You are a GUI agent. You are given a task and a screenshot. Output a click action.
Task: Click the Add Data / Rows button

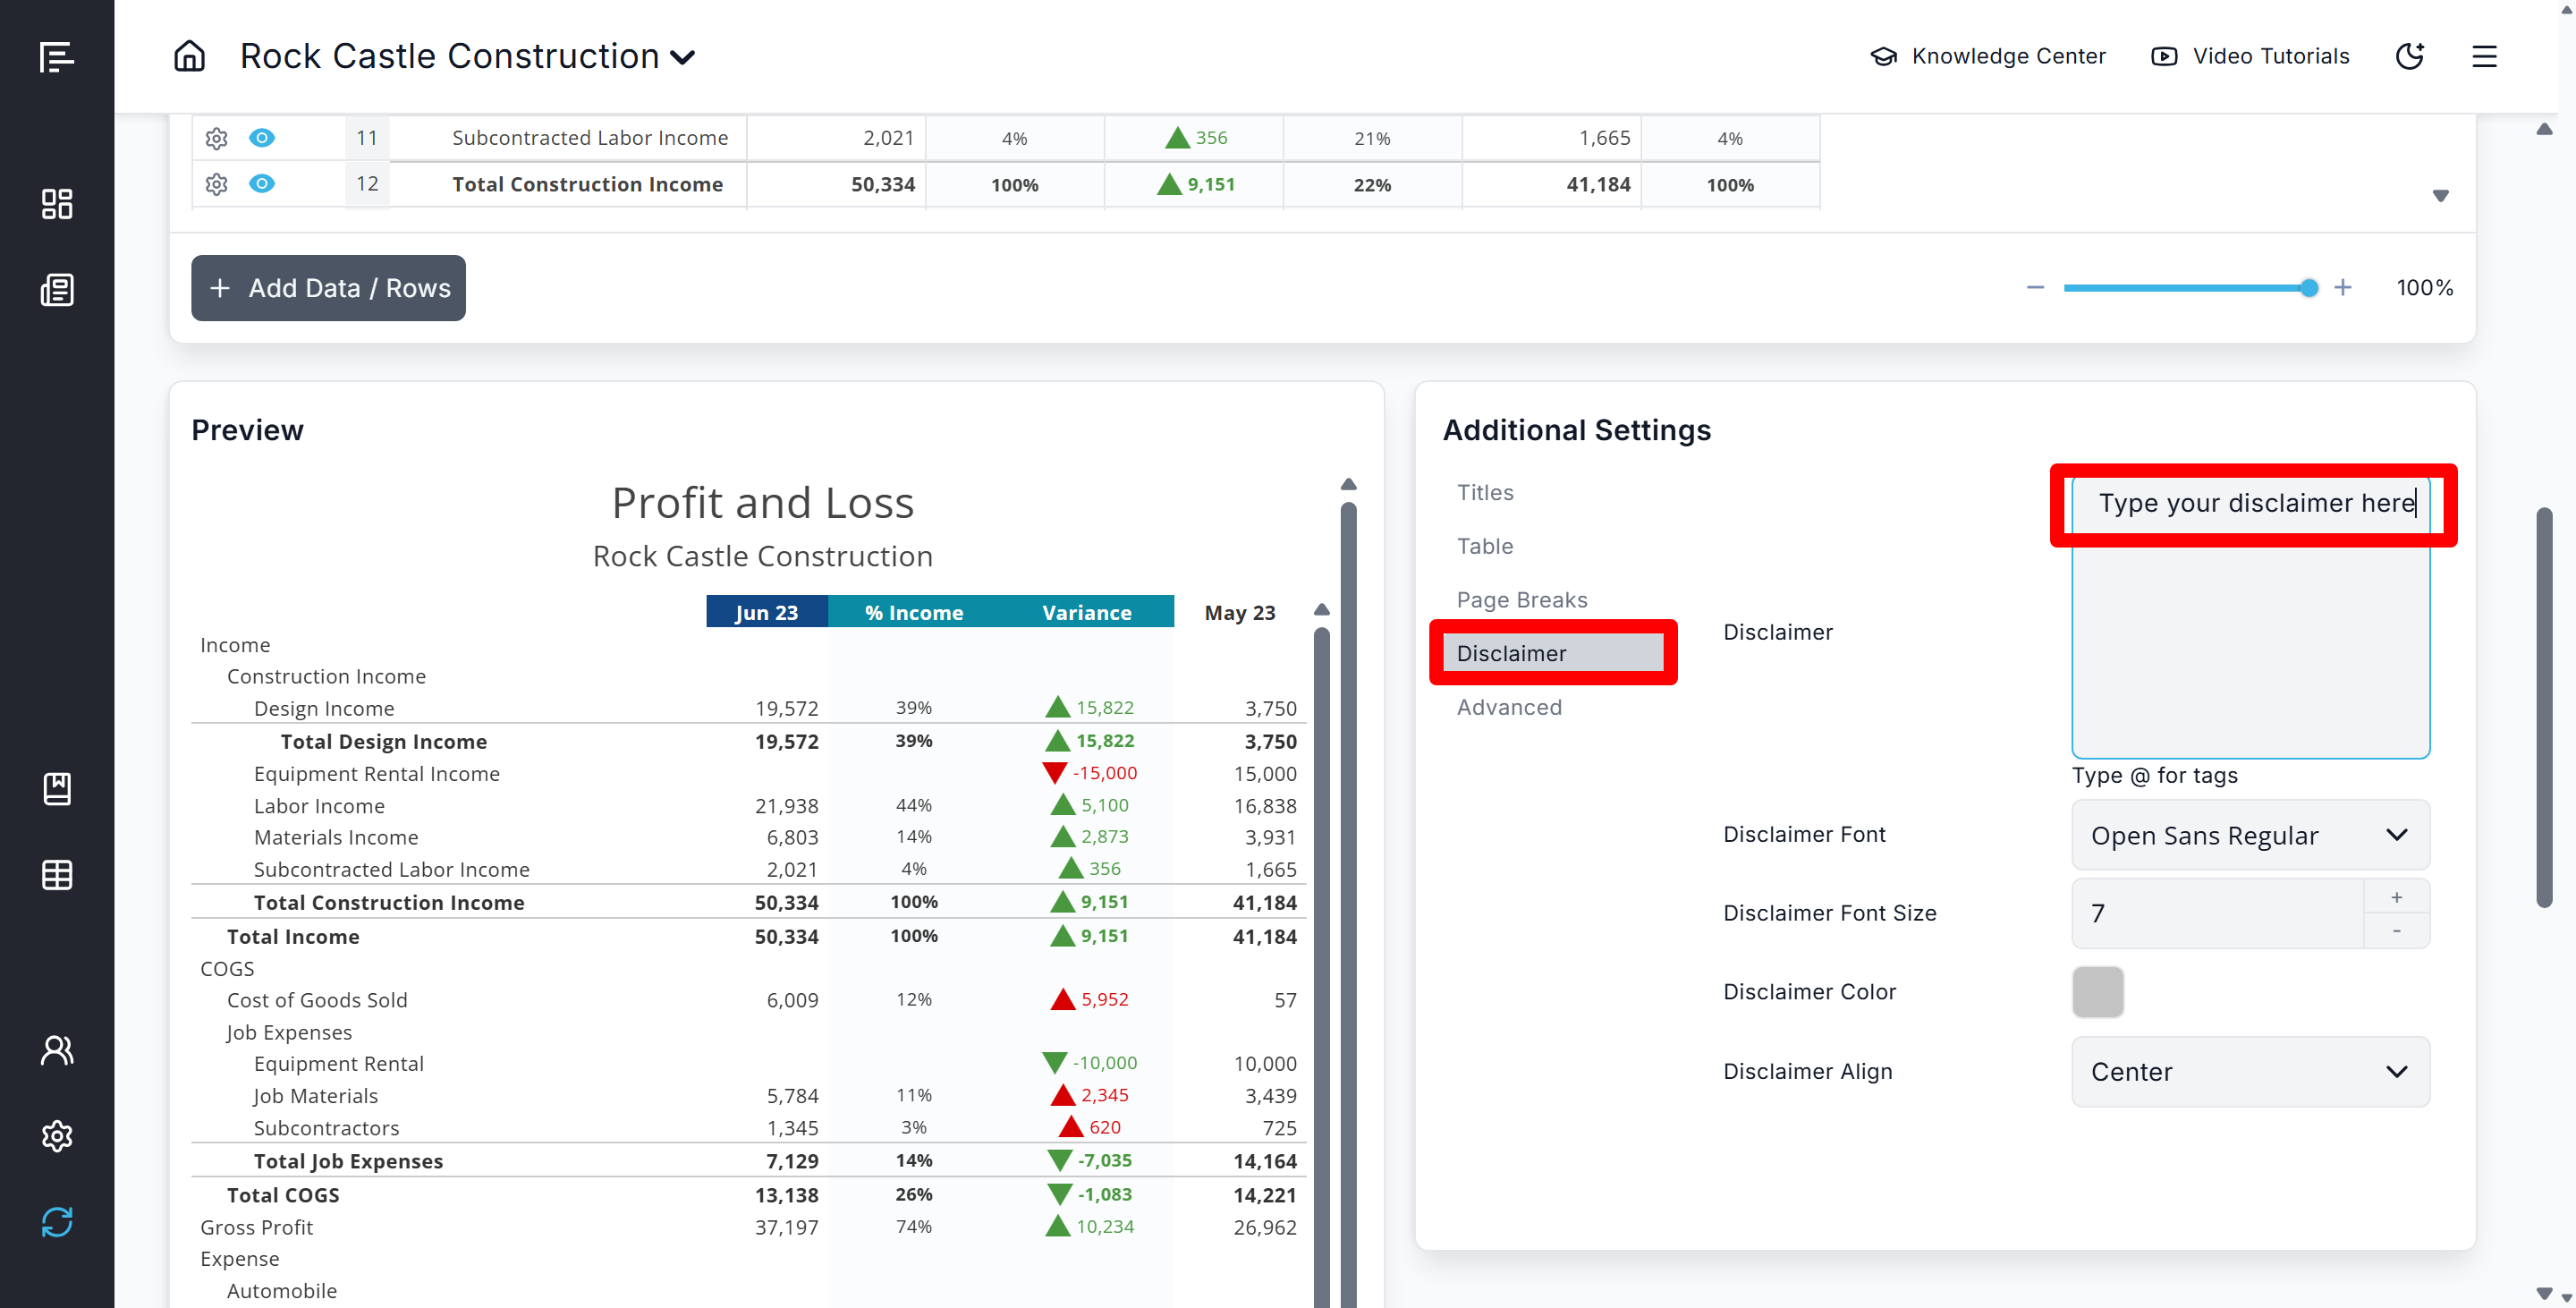pos(328,288)
